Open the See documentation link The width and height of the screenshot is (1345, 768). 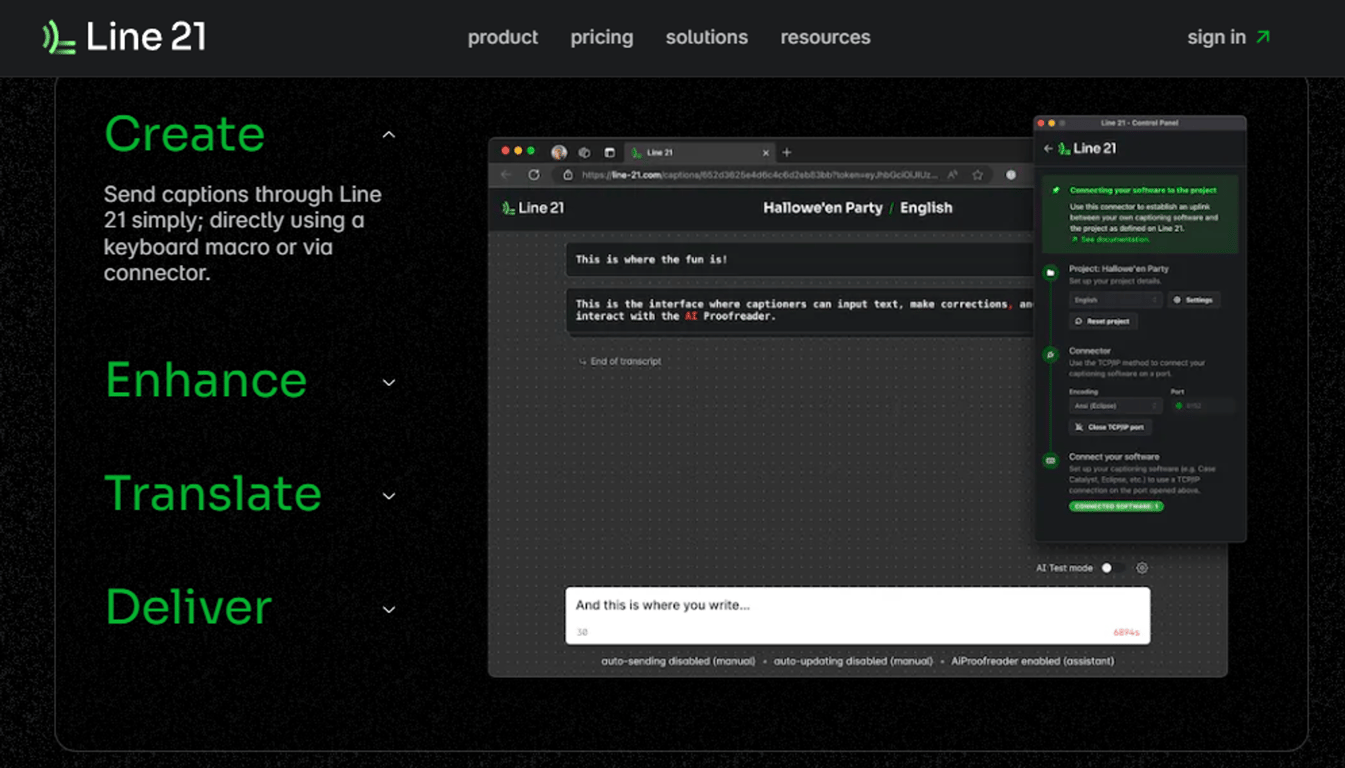coord(1110,240)
